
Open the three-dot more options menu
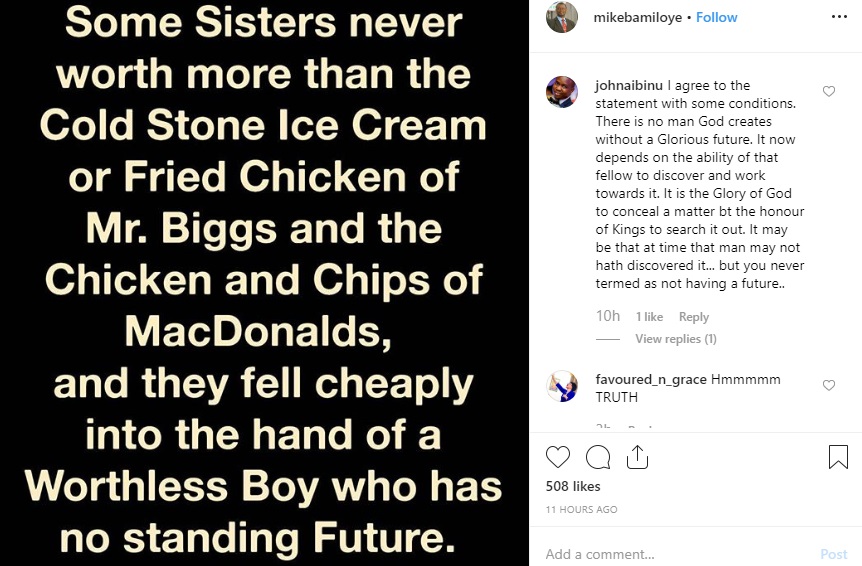838,17
